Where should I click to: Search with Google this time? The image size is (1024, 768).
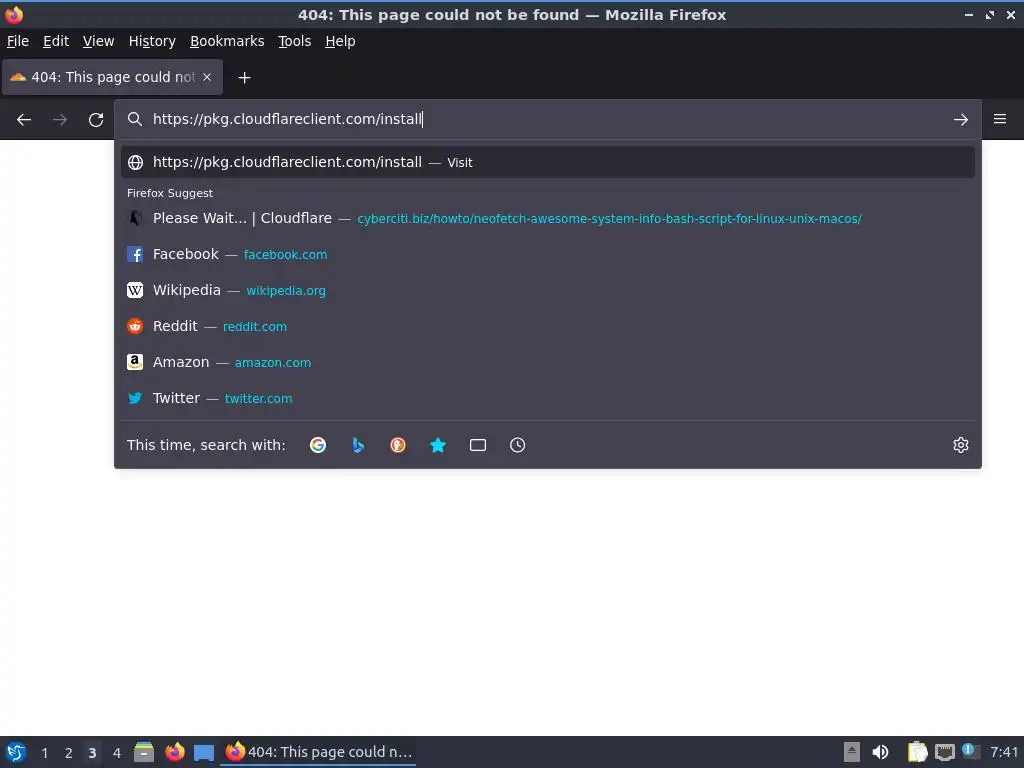coord(318,445)
